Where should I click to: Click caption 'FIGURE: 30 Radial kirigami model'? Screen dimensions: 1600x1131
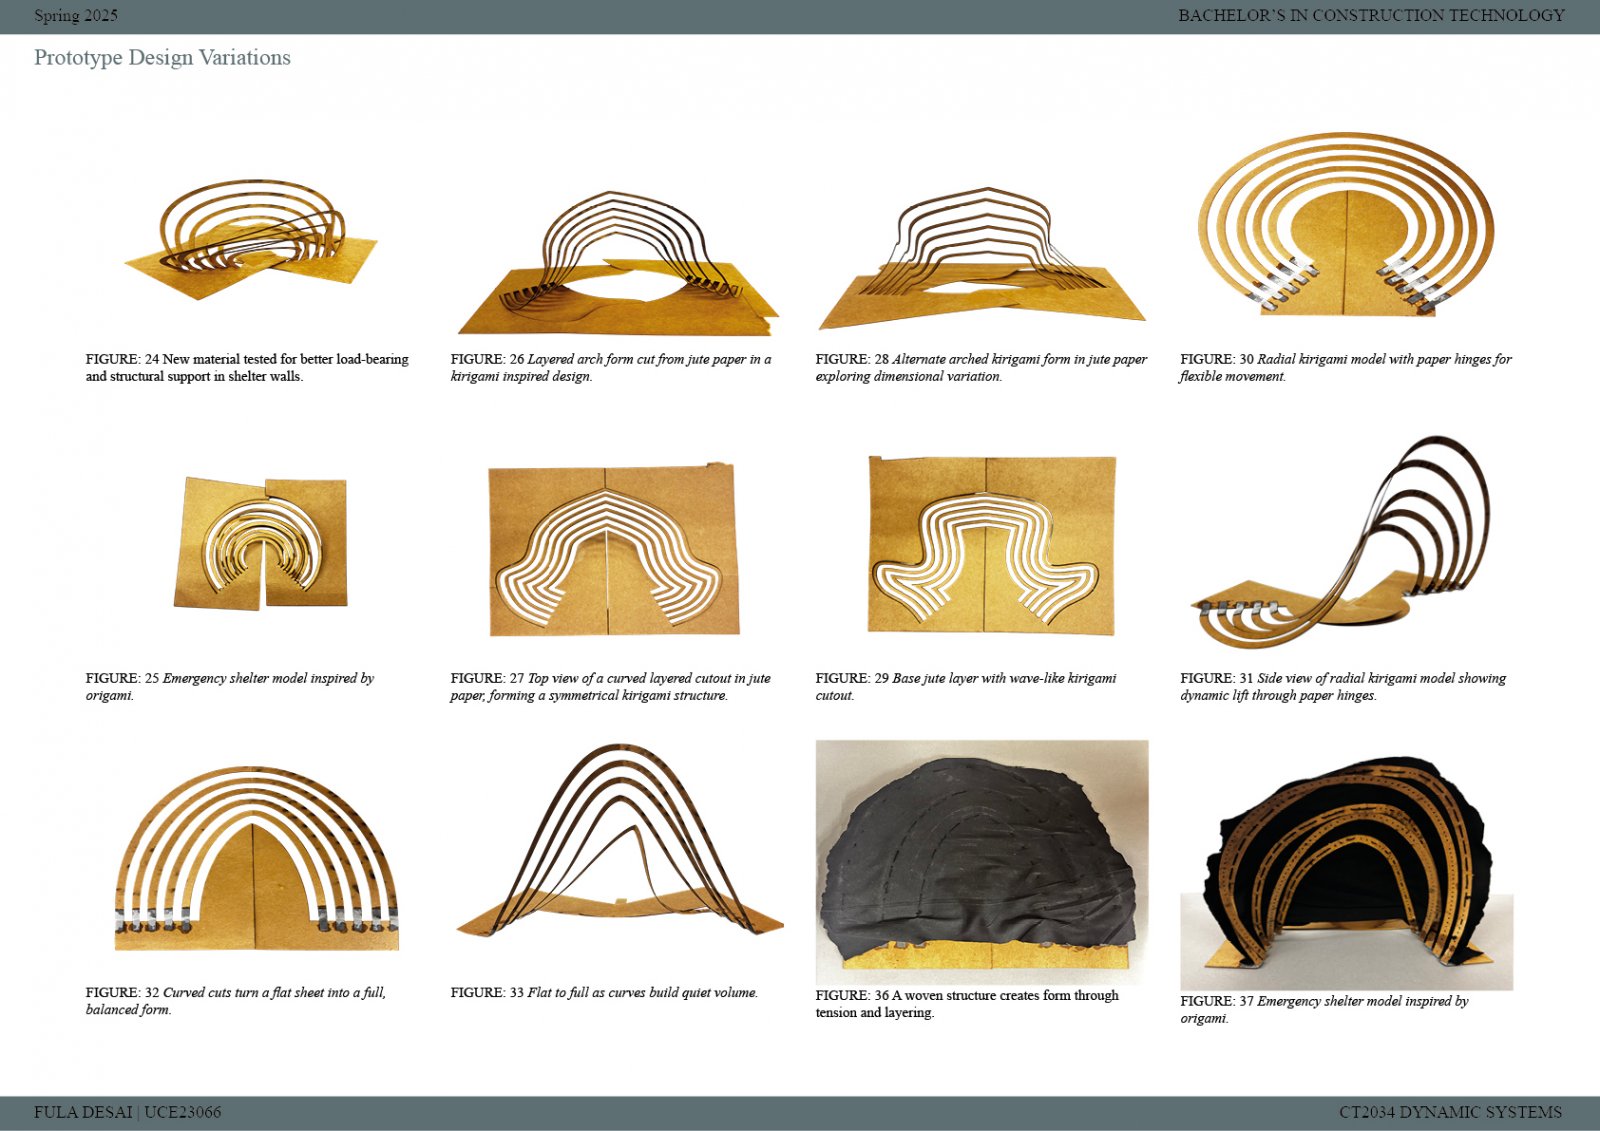click(x=1346, y=368)
